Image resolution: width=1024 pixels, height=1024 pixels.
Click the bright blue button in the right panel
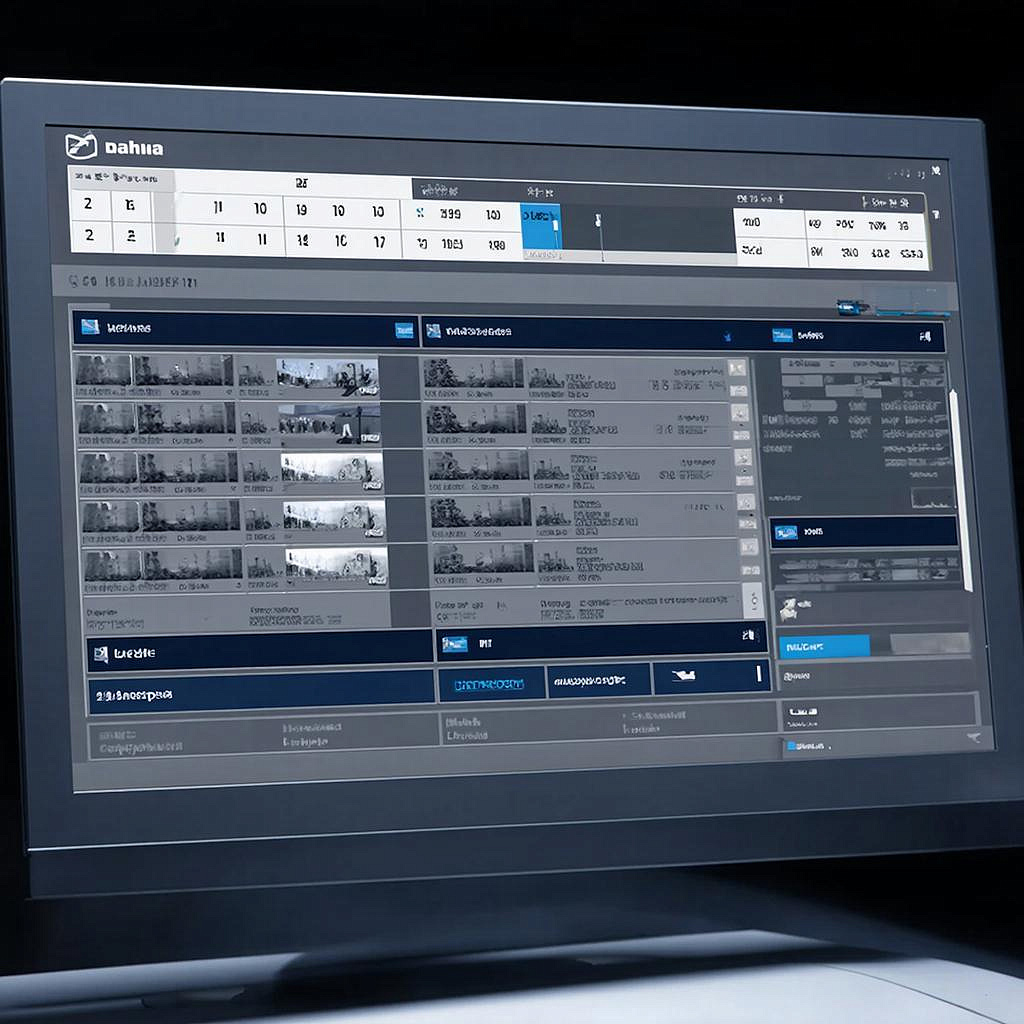pos(824,647)
